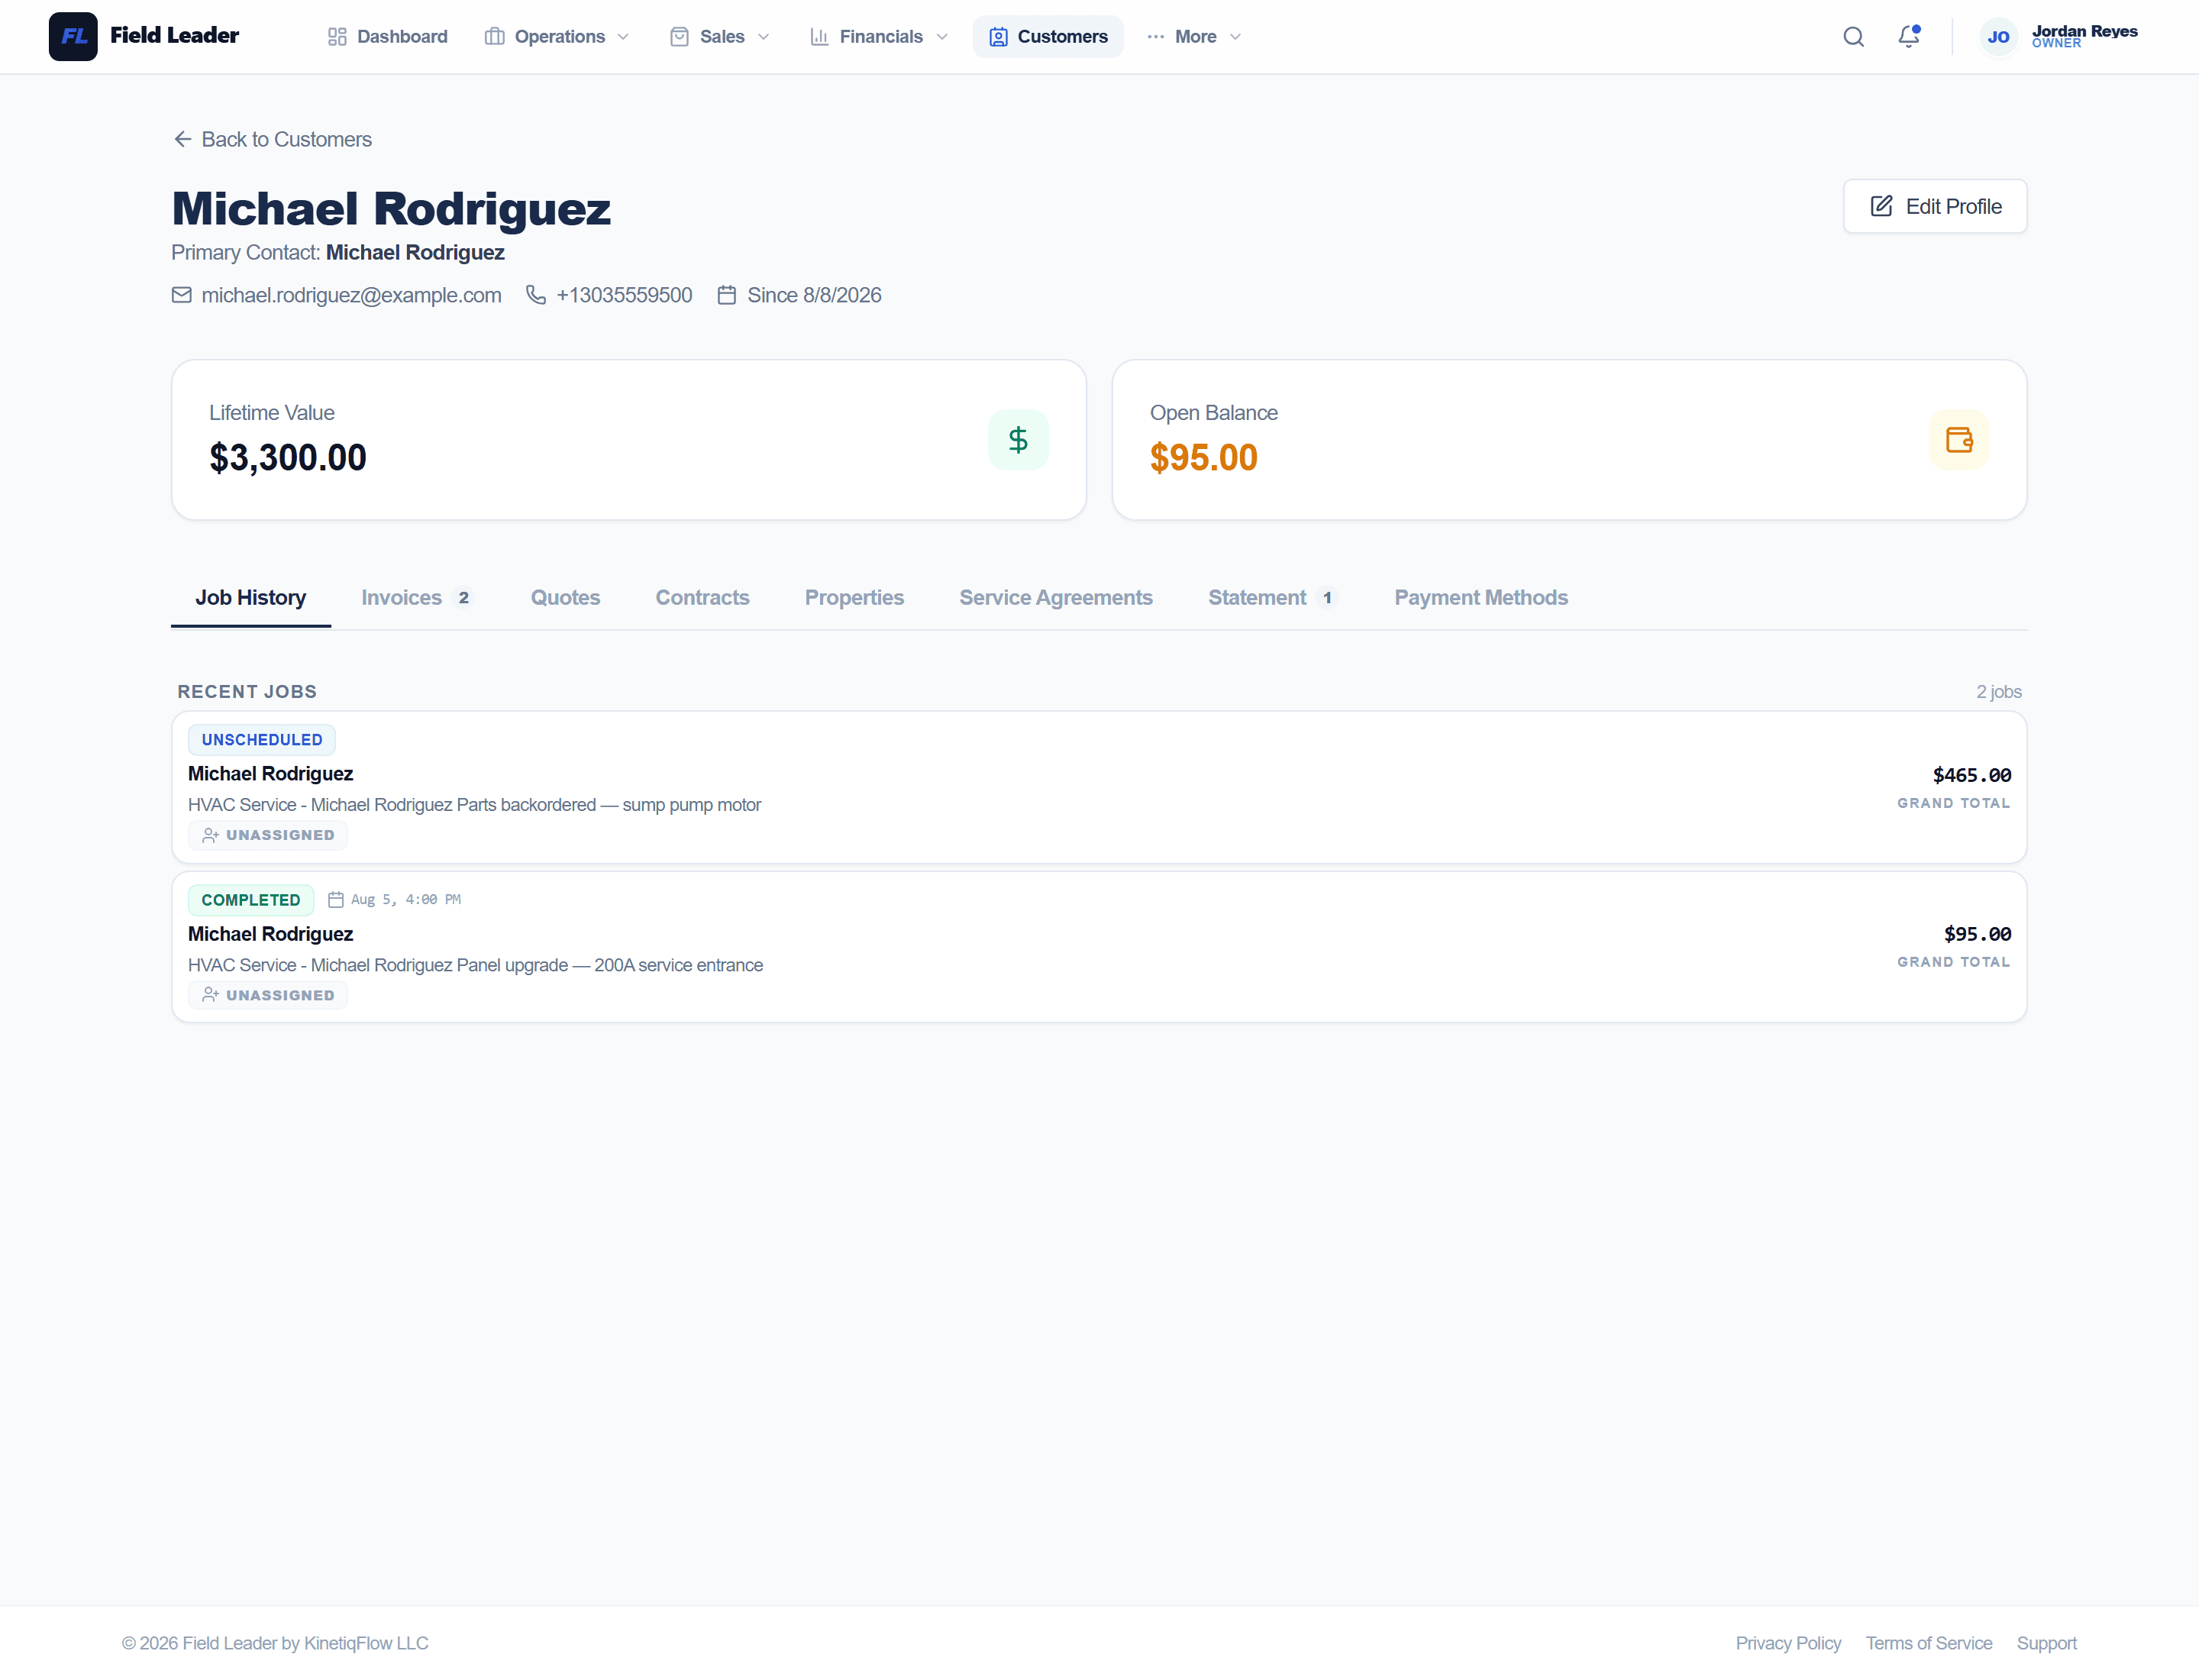Screen dimensions: 2199x1680
Task: Open the Jordan Reyes account menu
Action: (x=2059, y=37)
